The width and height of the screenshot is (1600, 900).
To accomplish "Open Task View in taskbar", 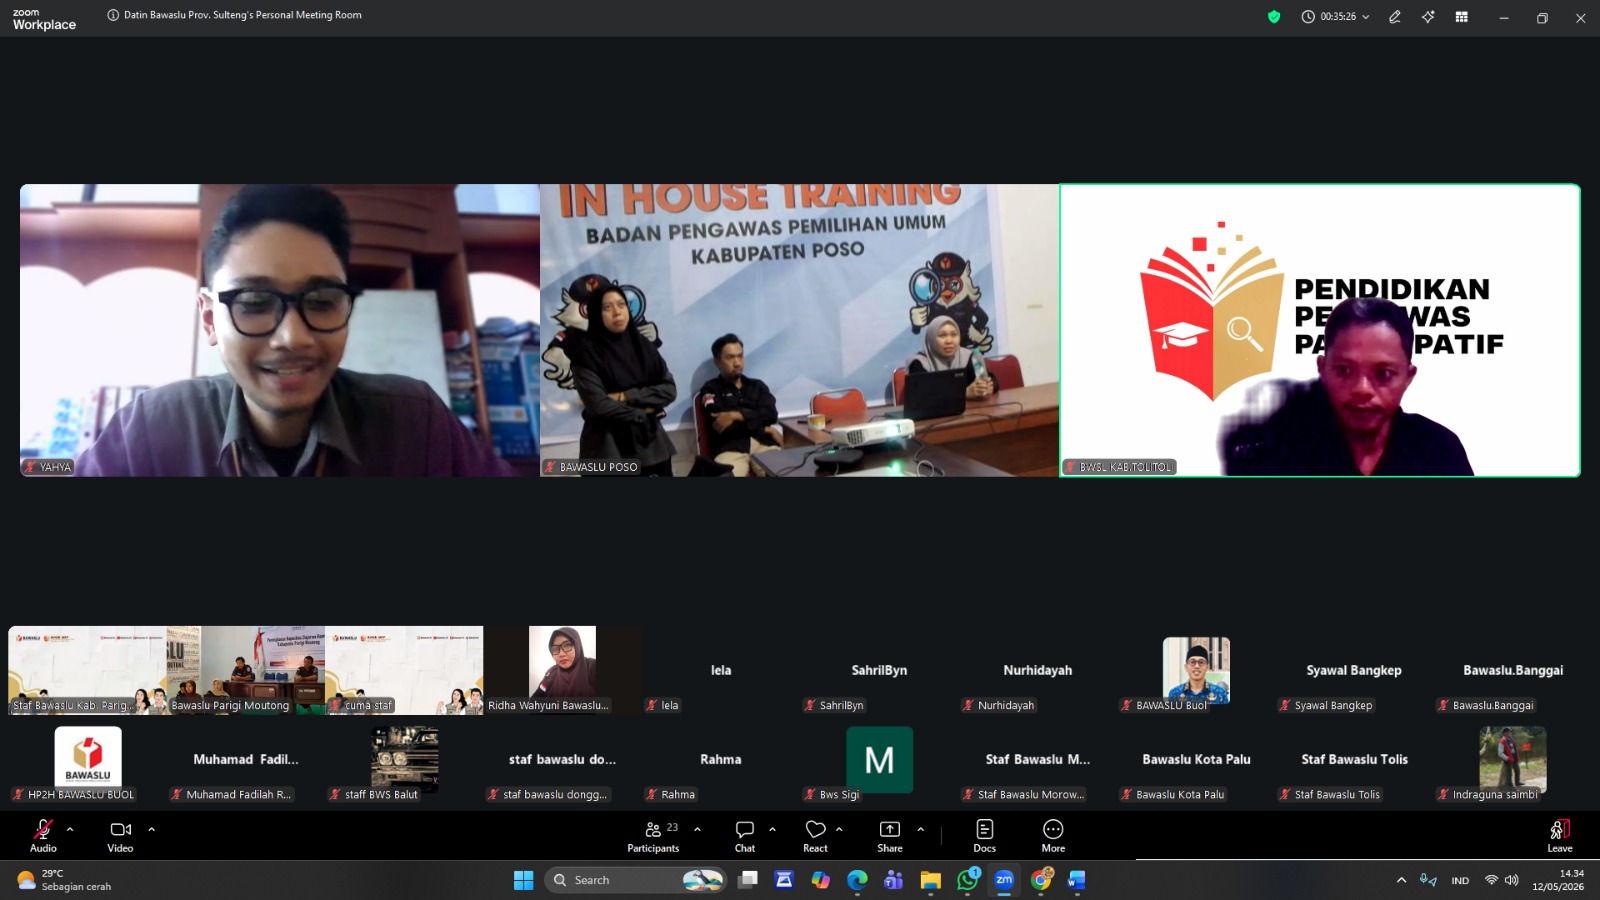I will (x=748, y=880).
